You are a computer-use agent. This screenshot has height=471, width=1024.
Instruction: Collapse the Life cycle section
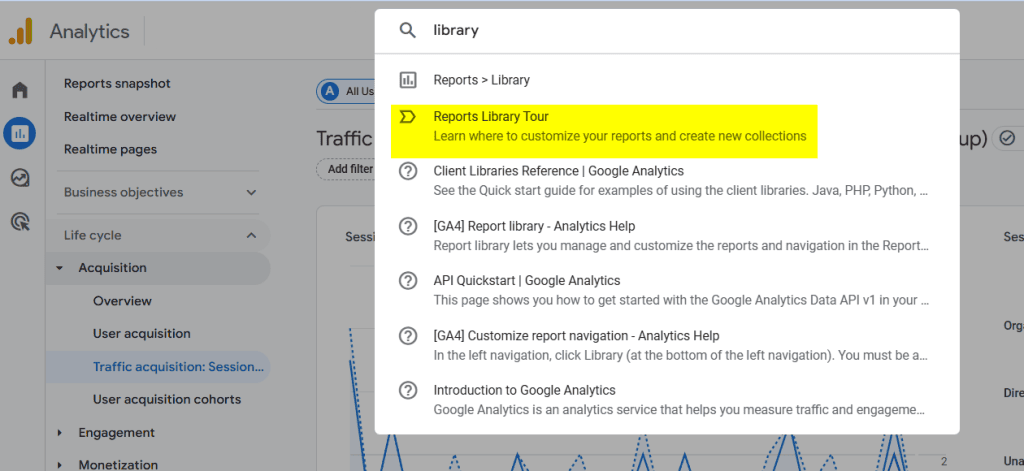tap(251, 236)
